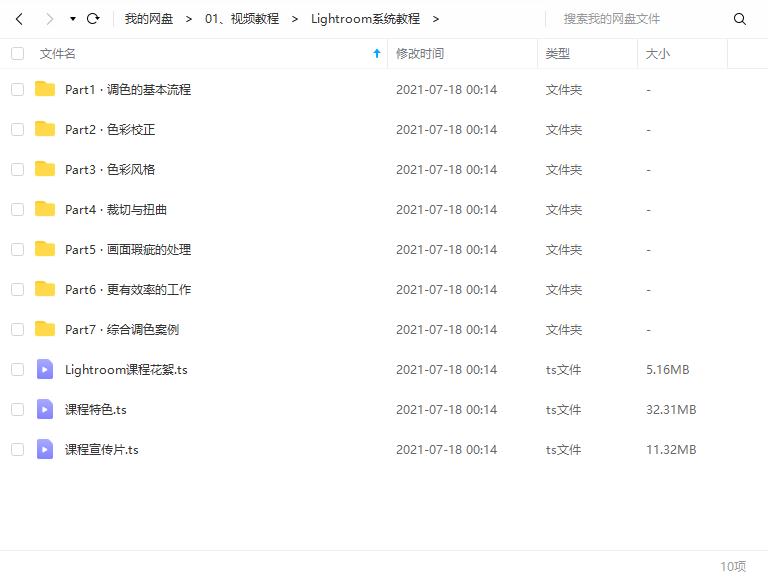The height and width of the screenshot is (584, 768).
Task: Click the 课程宣传片.ts video file icon
Action: [x=45, y=449]
